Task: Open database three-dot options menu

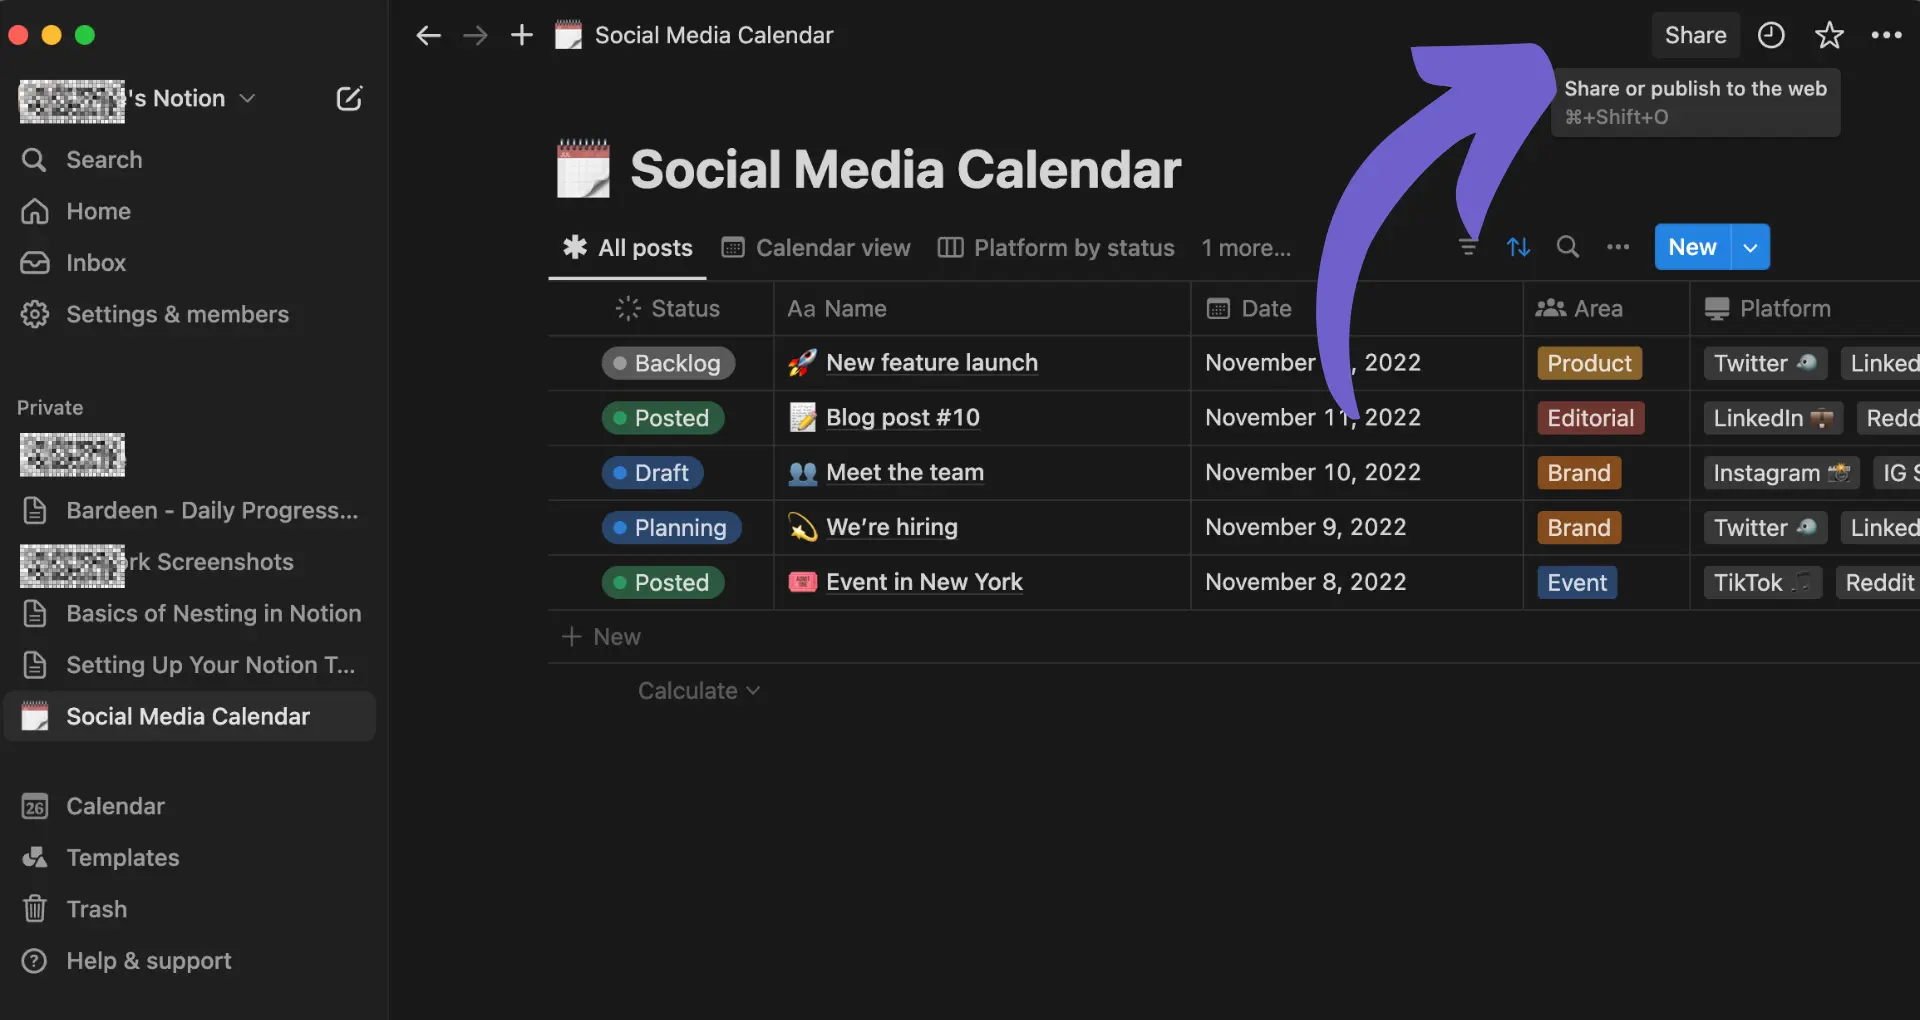Action: (x=1618, y=247)
